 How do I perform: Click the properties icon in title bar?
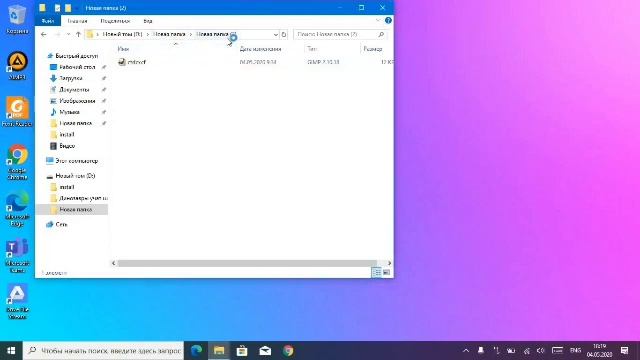click(58, 8)
